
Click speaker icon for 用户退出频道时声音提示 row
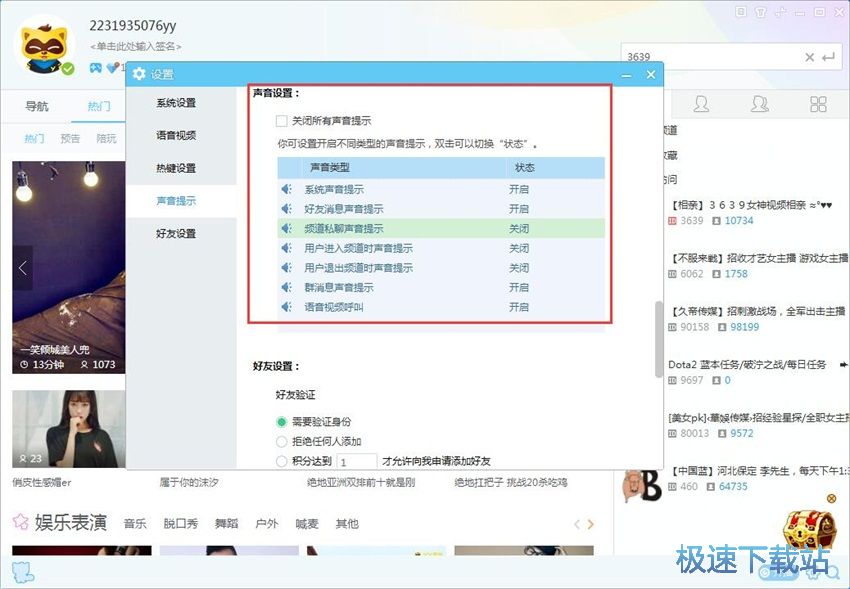pyautogui.click(x=287, y=267)
